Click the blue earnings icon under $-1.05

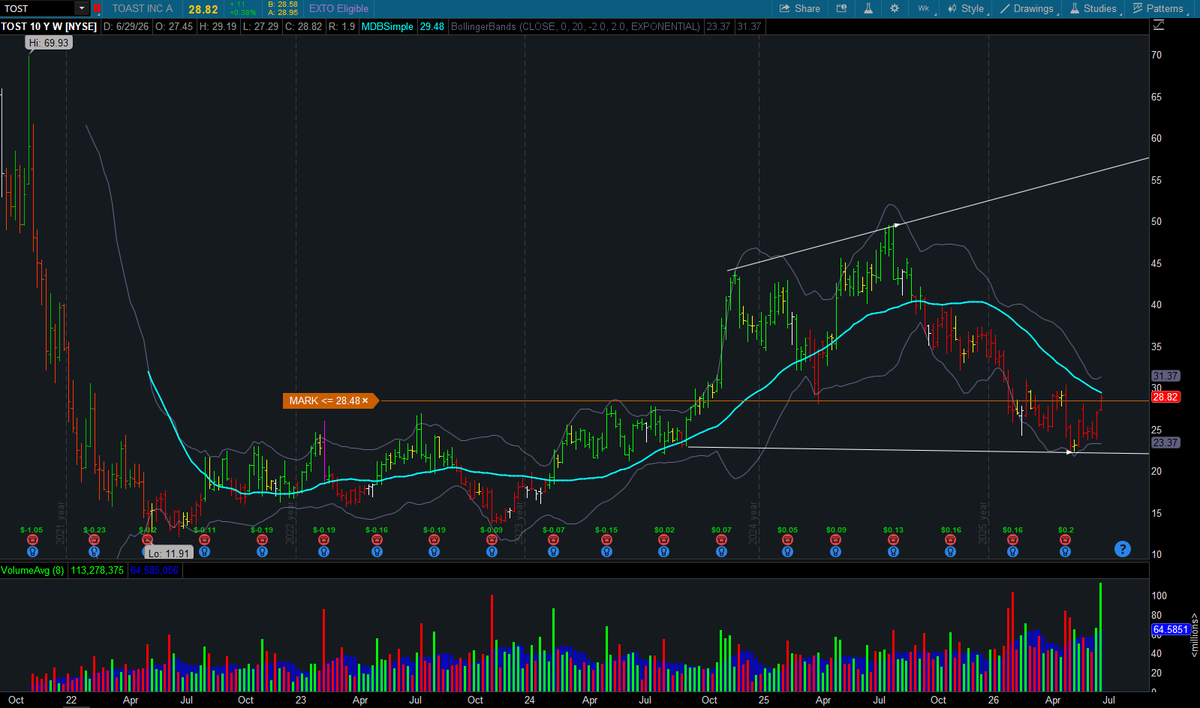(x=32, y=550)
